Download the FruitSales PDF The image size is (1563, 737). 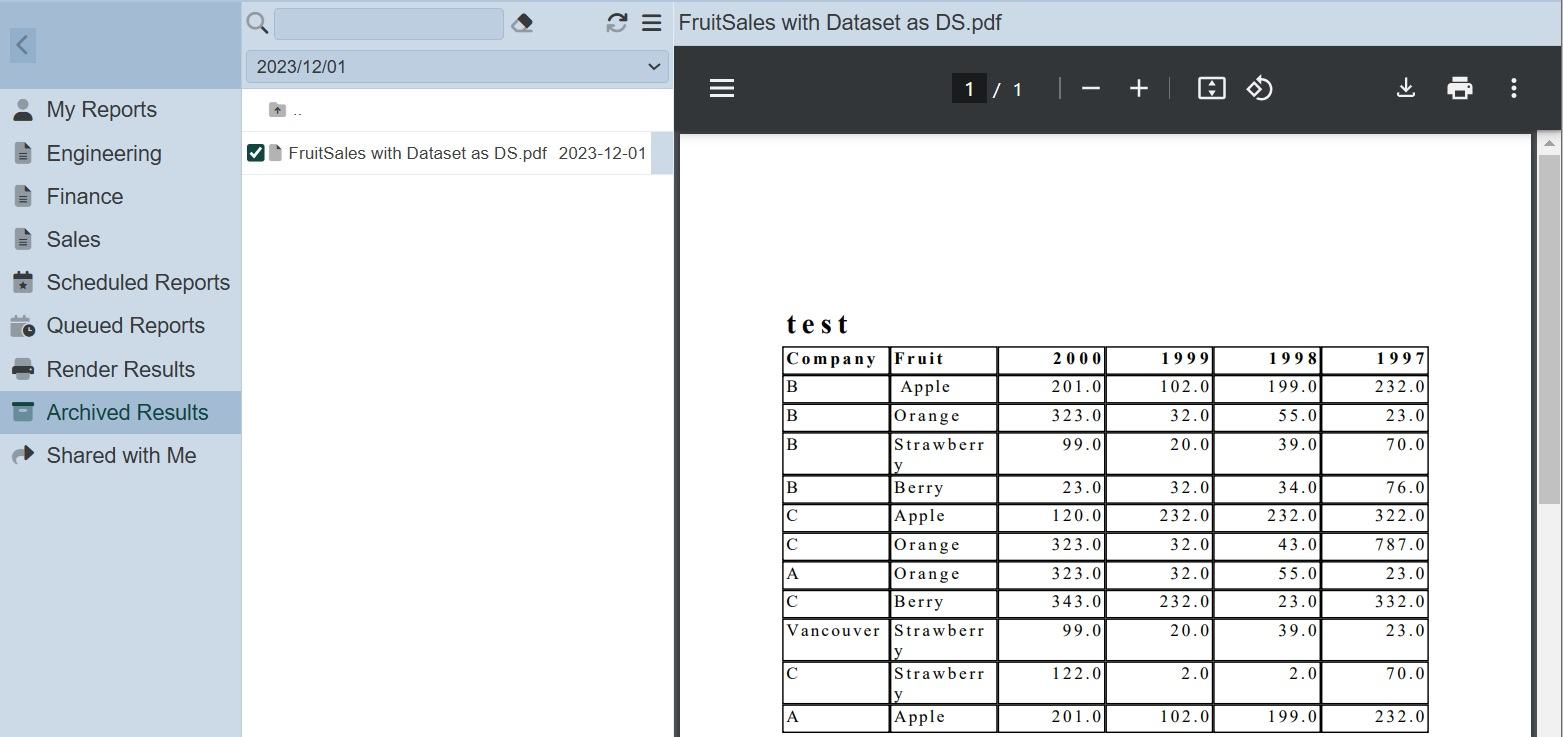point(1406,89)
